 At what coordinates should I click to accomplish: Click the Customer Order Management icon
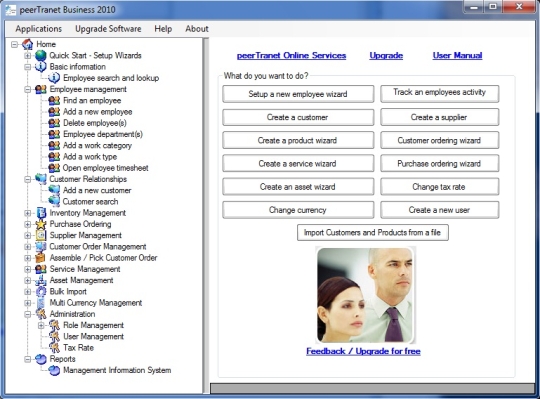tap(41, 246)
